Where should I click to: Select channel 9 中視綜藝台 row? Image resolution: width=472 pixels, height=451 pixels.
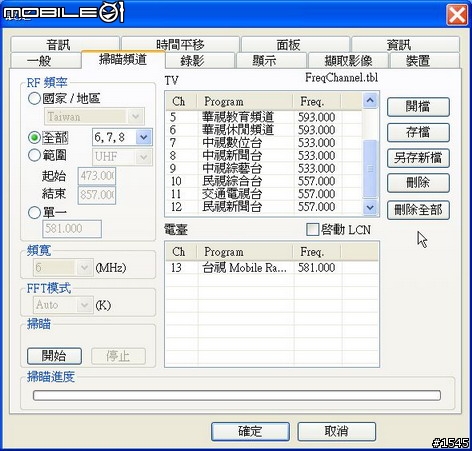pyautogui.click(x=264, y=168)
